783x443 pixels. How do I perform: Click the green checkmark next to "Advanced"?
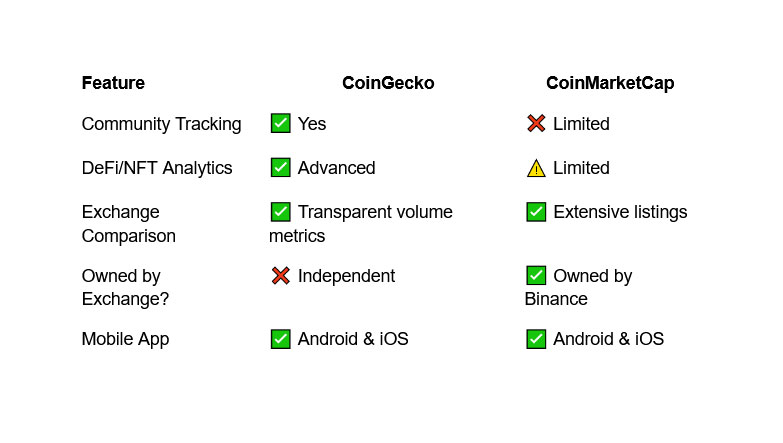[280, 168]
